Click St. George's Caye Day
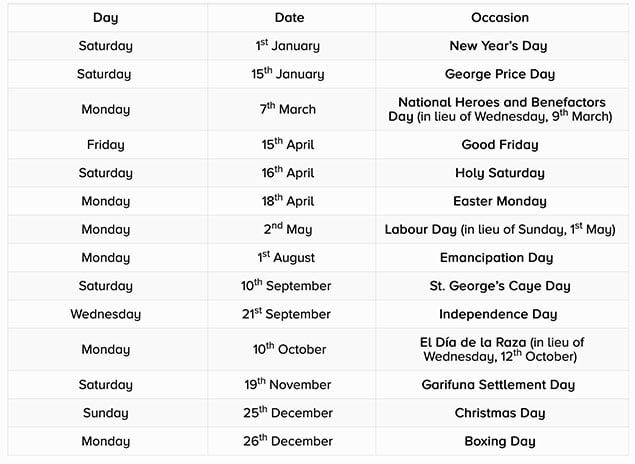Image resolution: width=635 pixels, height=464 pixels. 499,286
